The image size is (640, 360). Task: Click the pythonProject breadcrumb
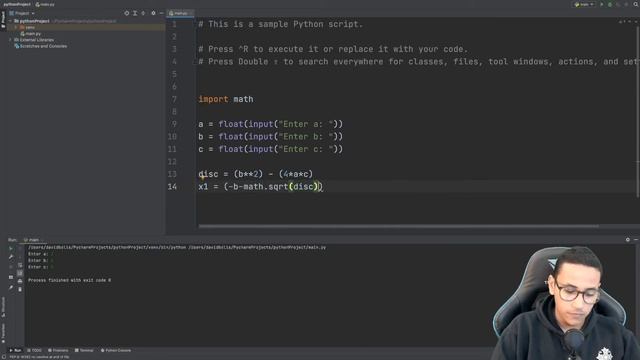point(17,4)
